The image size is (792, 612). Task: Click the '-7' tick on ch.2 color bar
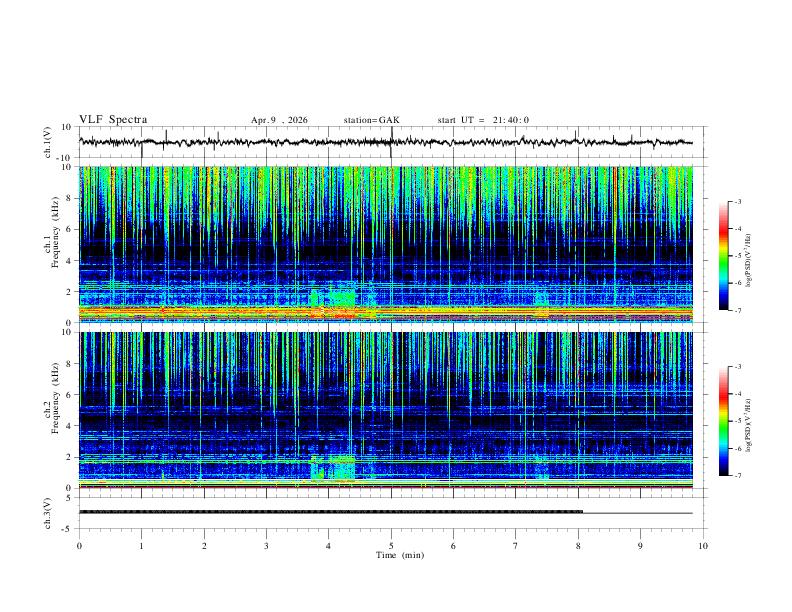(x=737, y=476)
